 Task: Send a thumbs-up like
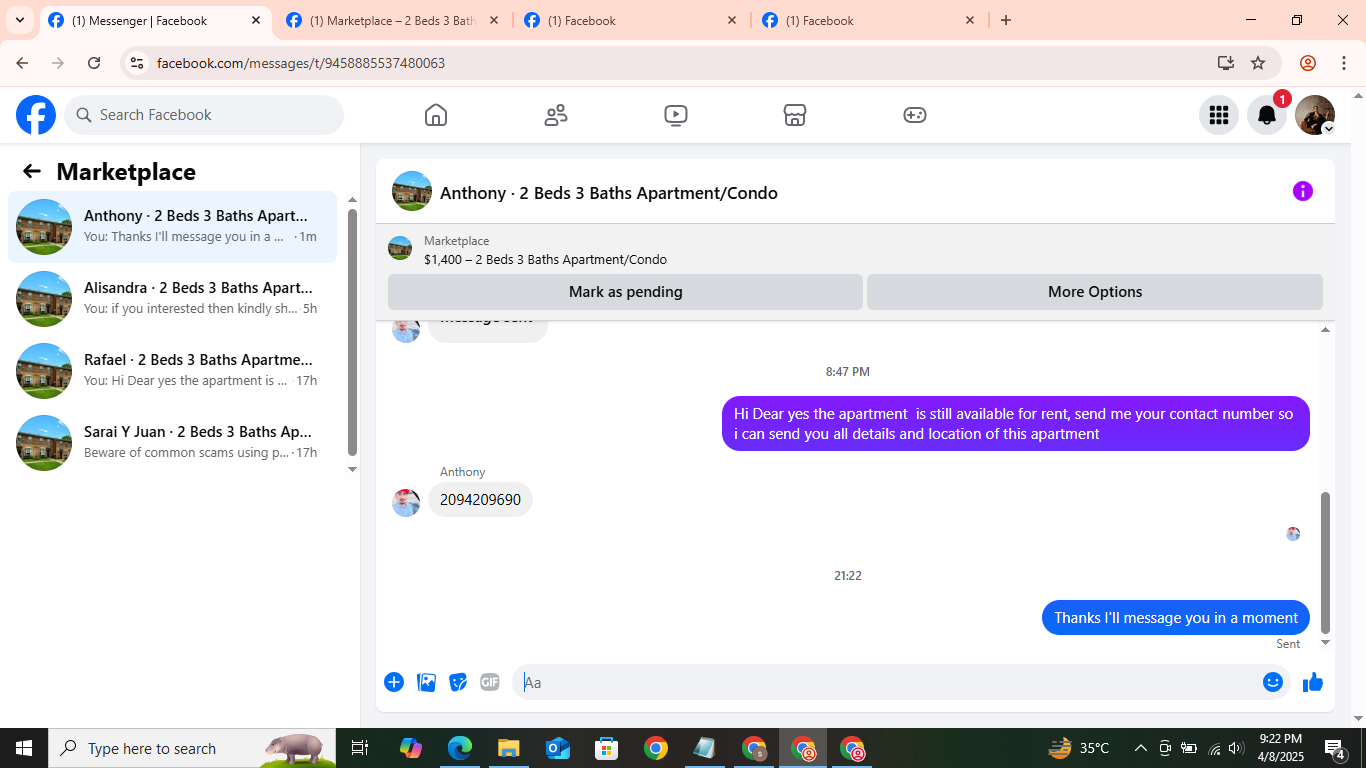[1313, 682]
